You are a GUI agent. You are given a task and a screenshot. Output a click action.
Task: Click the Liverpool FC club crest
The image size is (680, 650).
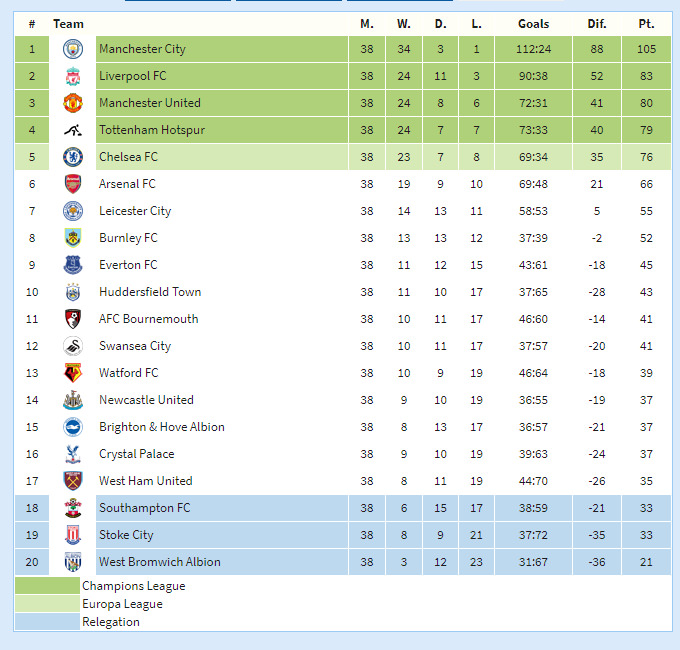pos(73,76)
